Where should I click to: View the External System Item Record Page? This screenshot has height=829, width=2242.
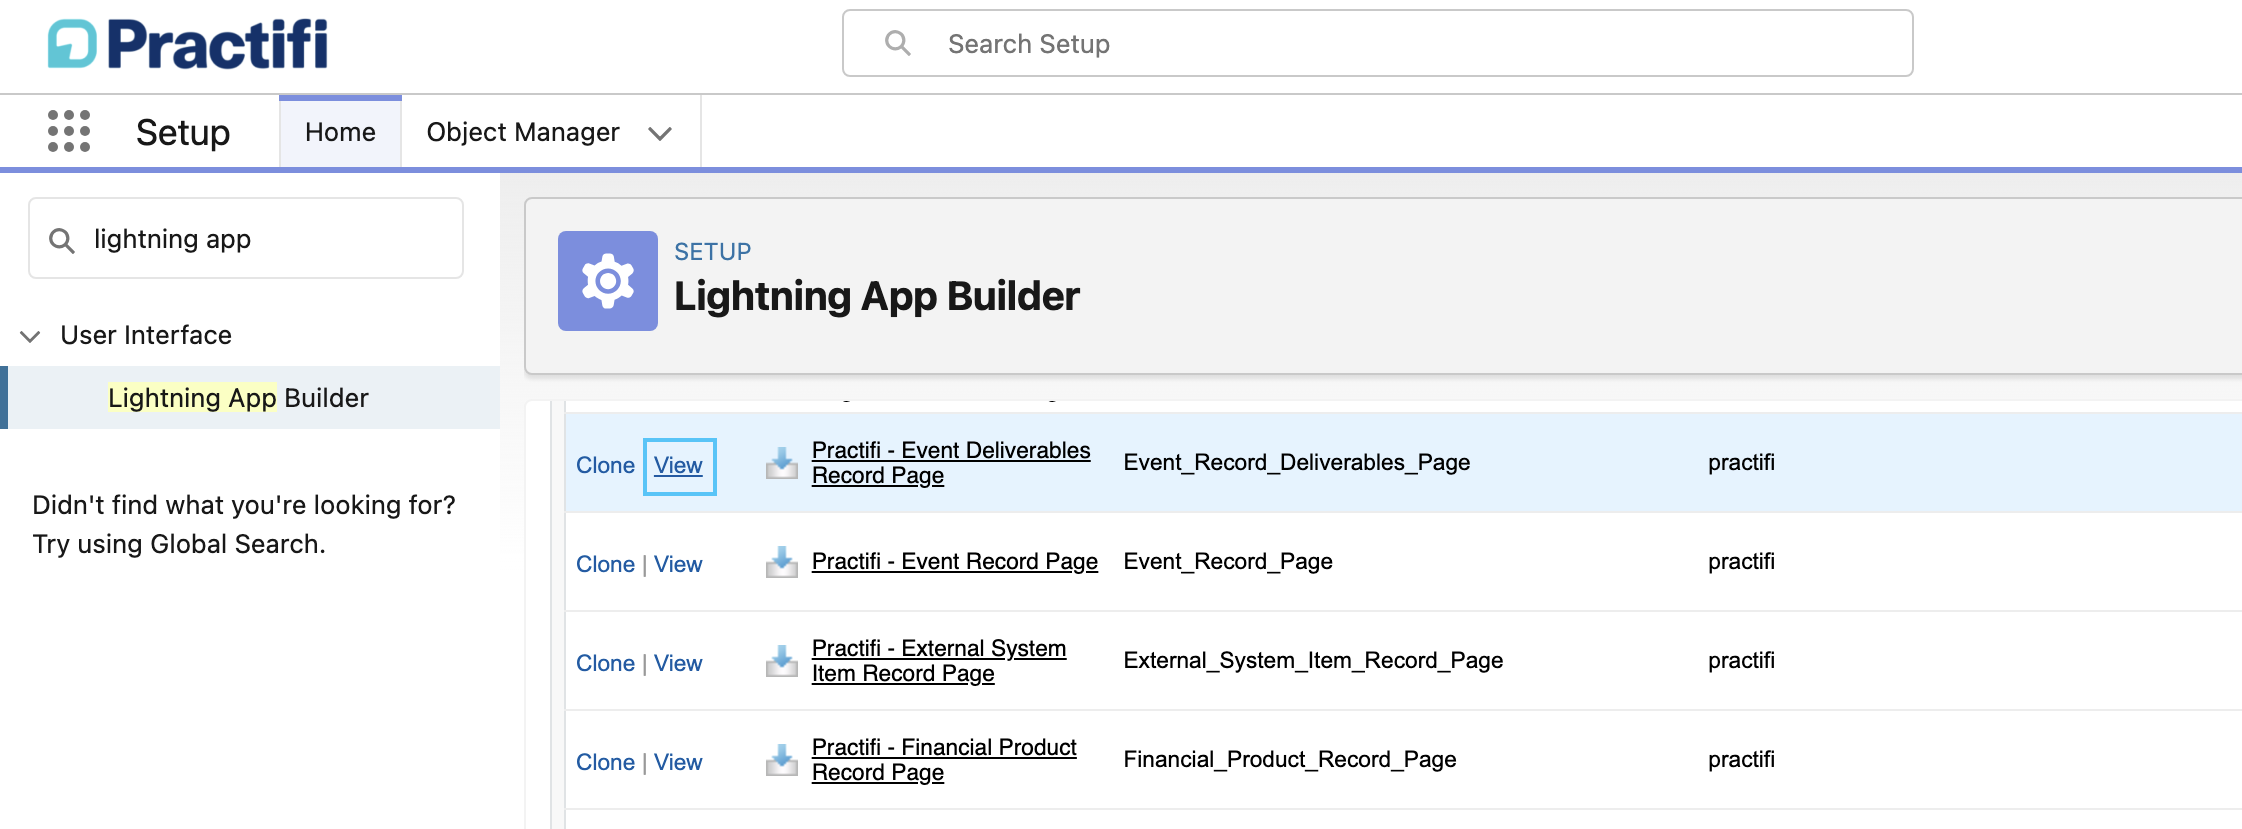click(x=678, y=663)
